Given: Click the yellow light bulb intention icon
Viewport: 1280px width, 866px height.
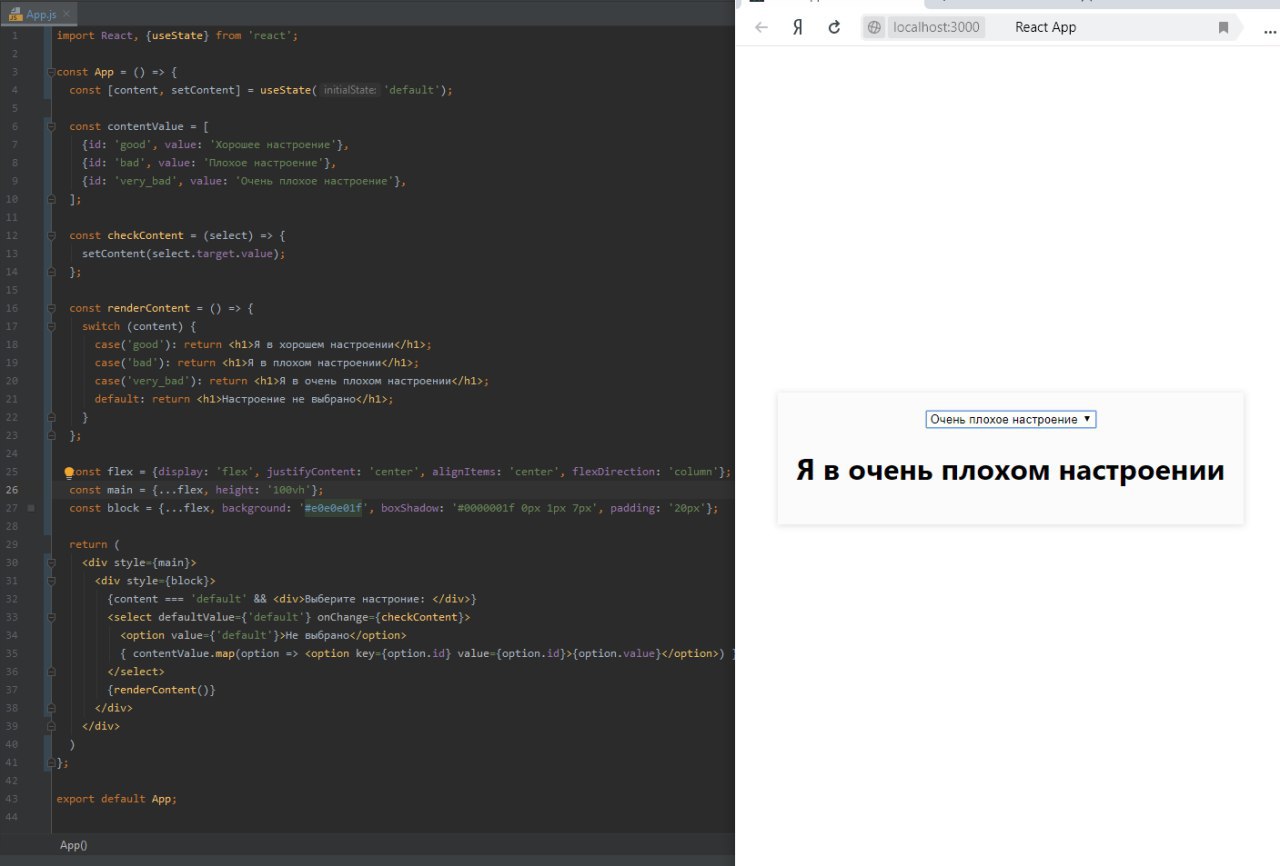Looking at the screenshot, I should coord(69,472).
